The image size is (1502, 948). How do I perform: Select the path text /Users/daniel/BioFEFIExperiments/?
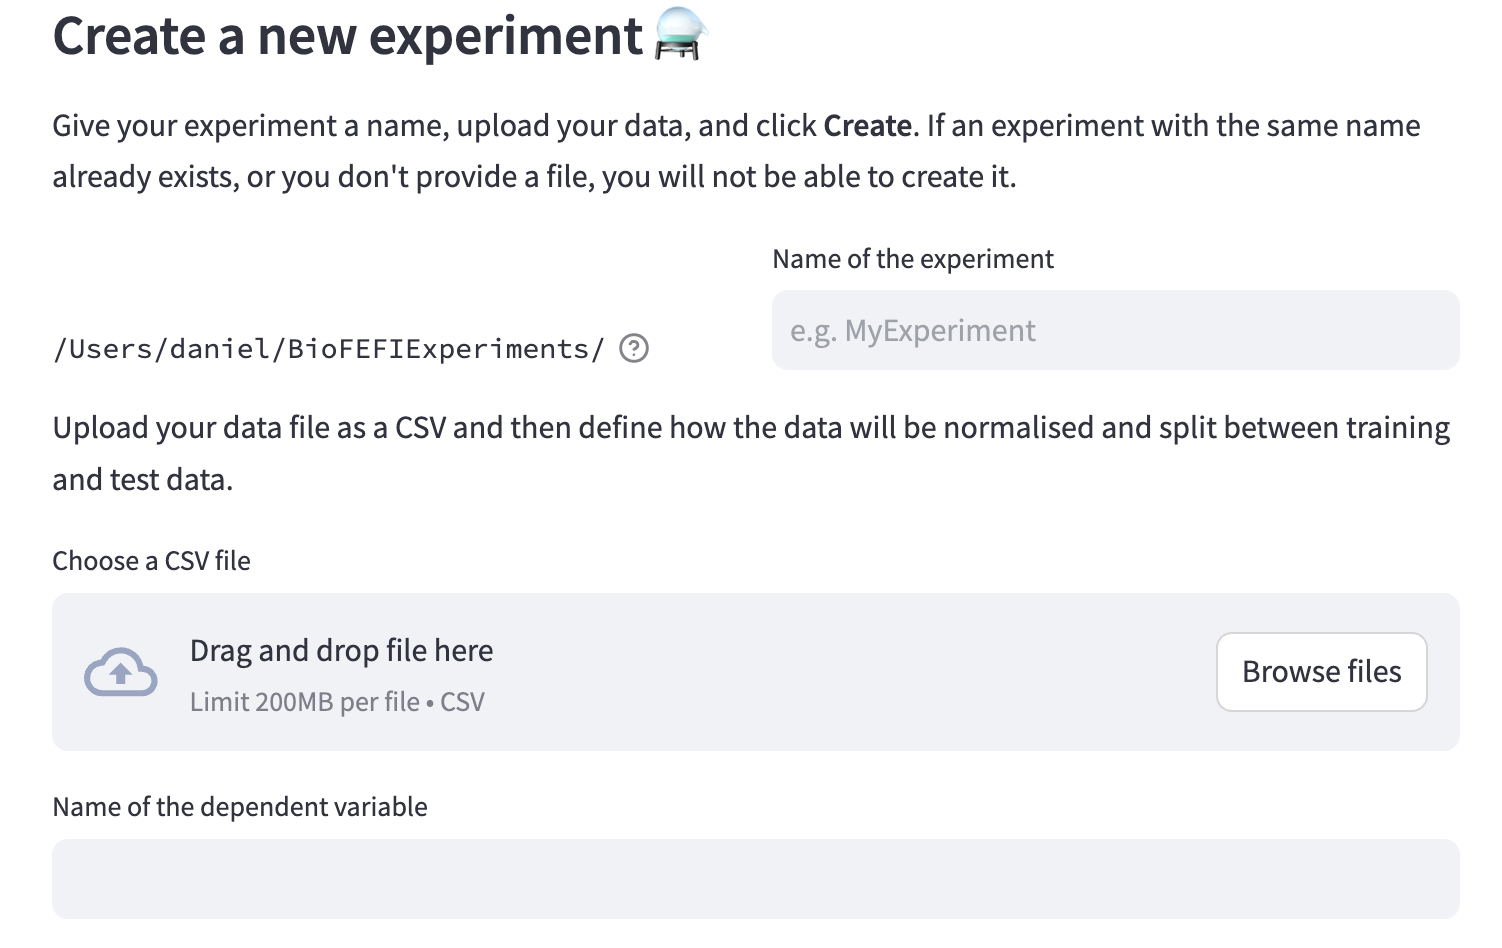click(x=328, y=348)
